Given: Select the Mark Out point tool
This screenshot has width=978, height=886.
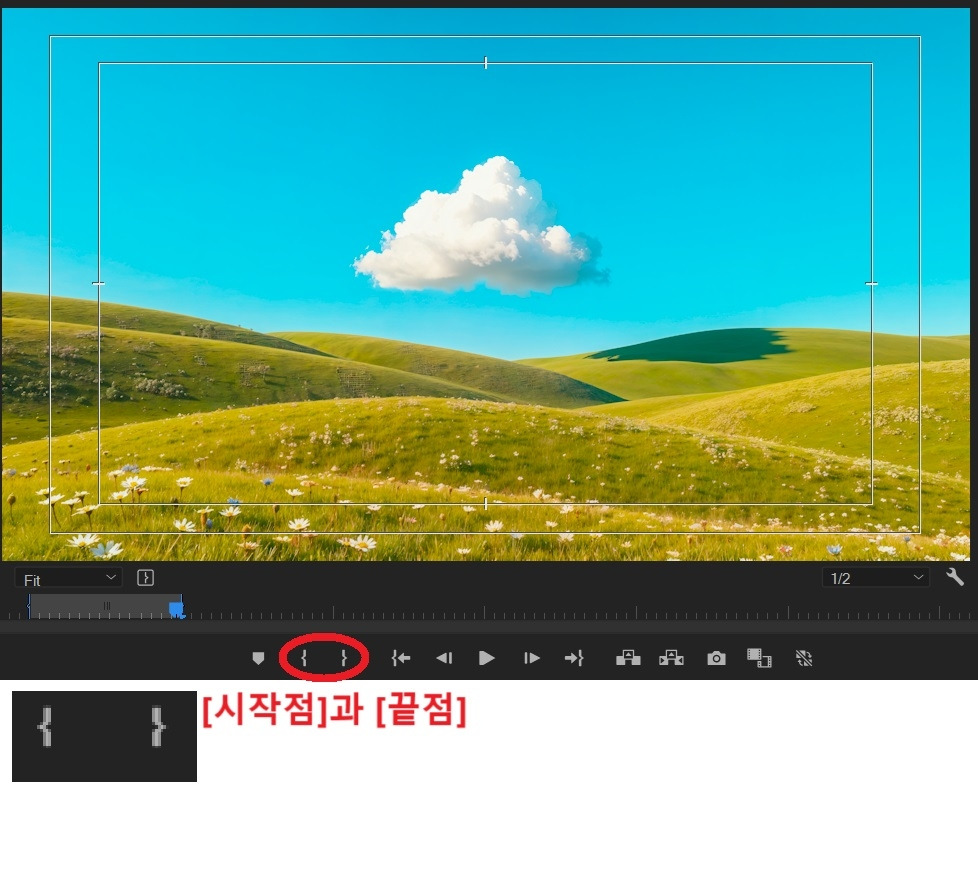Looking at the screenshot, I should pos(345,658).
